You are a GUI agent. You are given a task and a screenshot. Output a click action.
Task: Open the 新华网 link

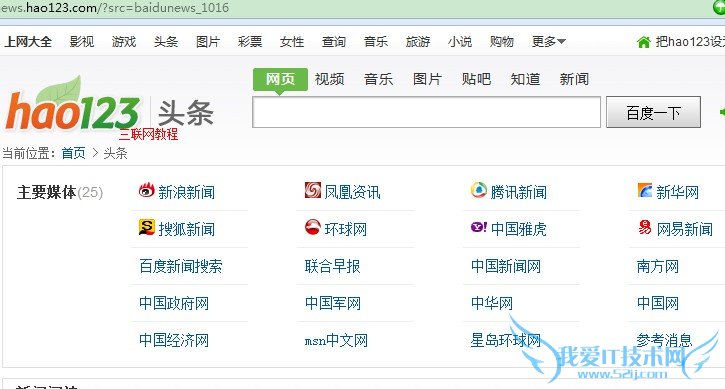pos(677,192)
